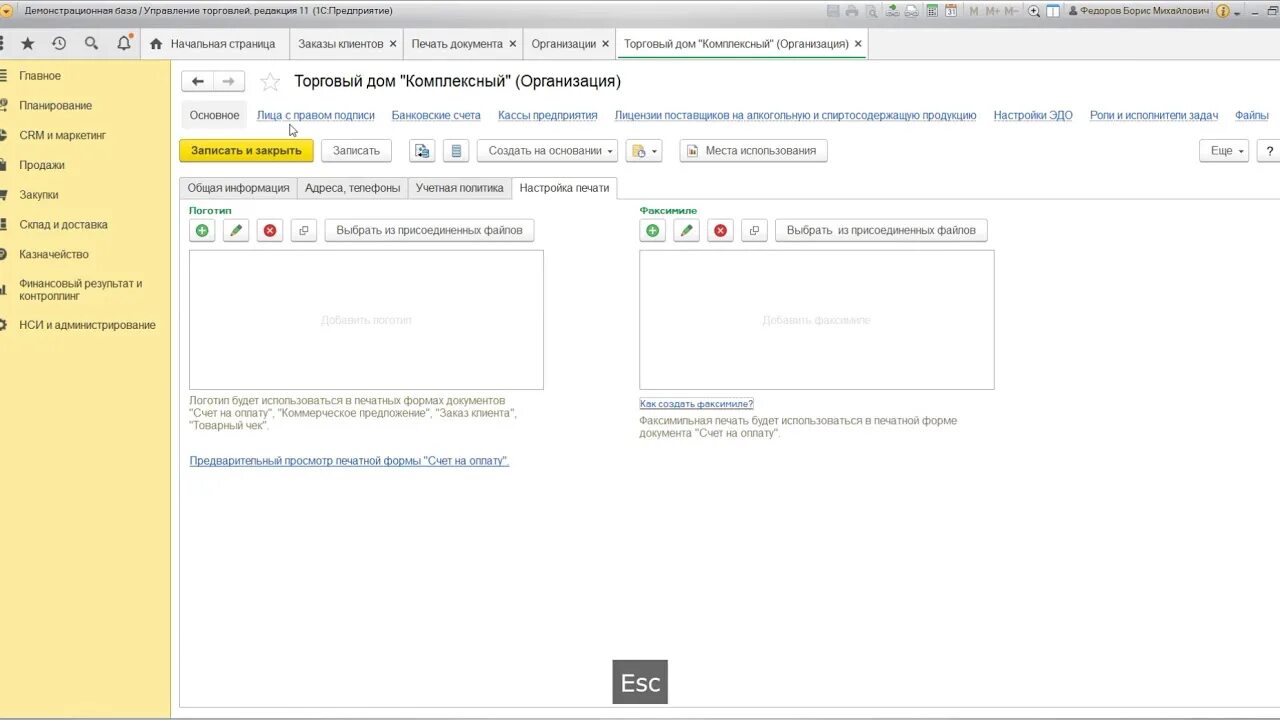Viewport: 1280px width, 720px height.
Task: Open the Казначейство section
Action: pyautogui.click(x=54, y=254)
